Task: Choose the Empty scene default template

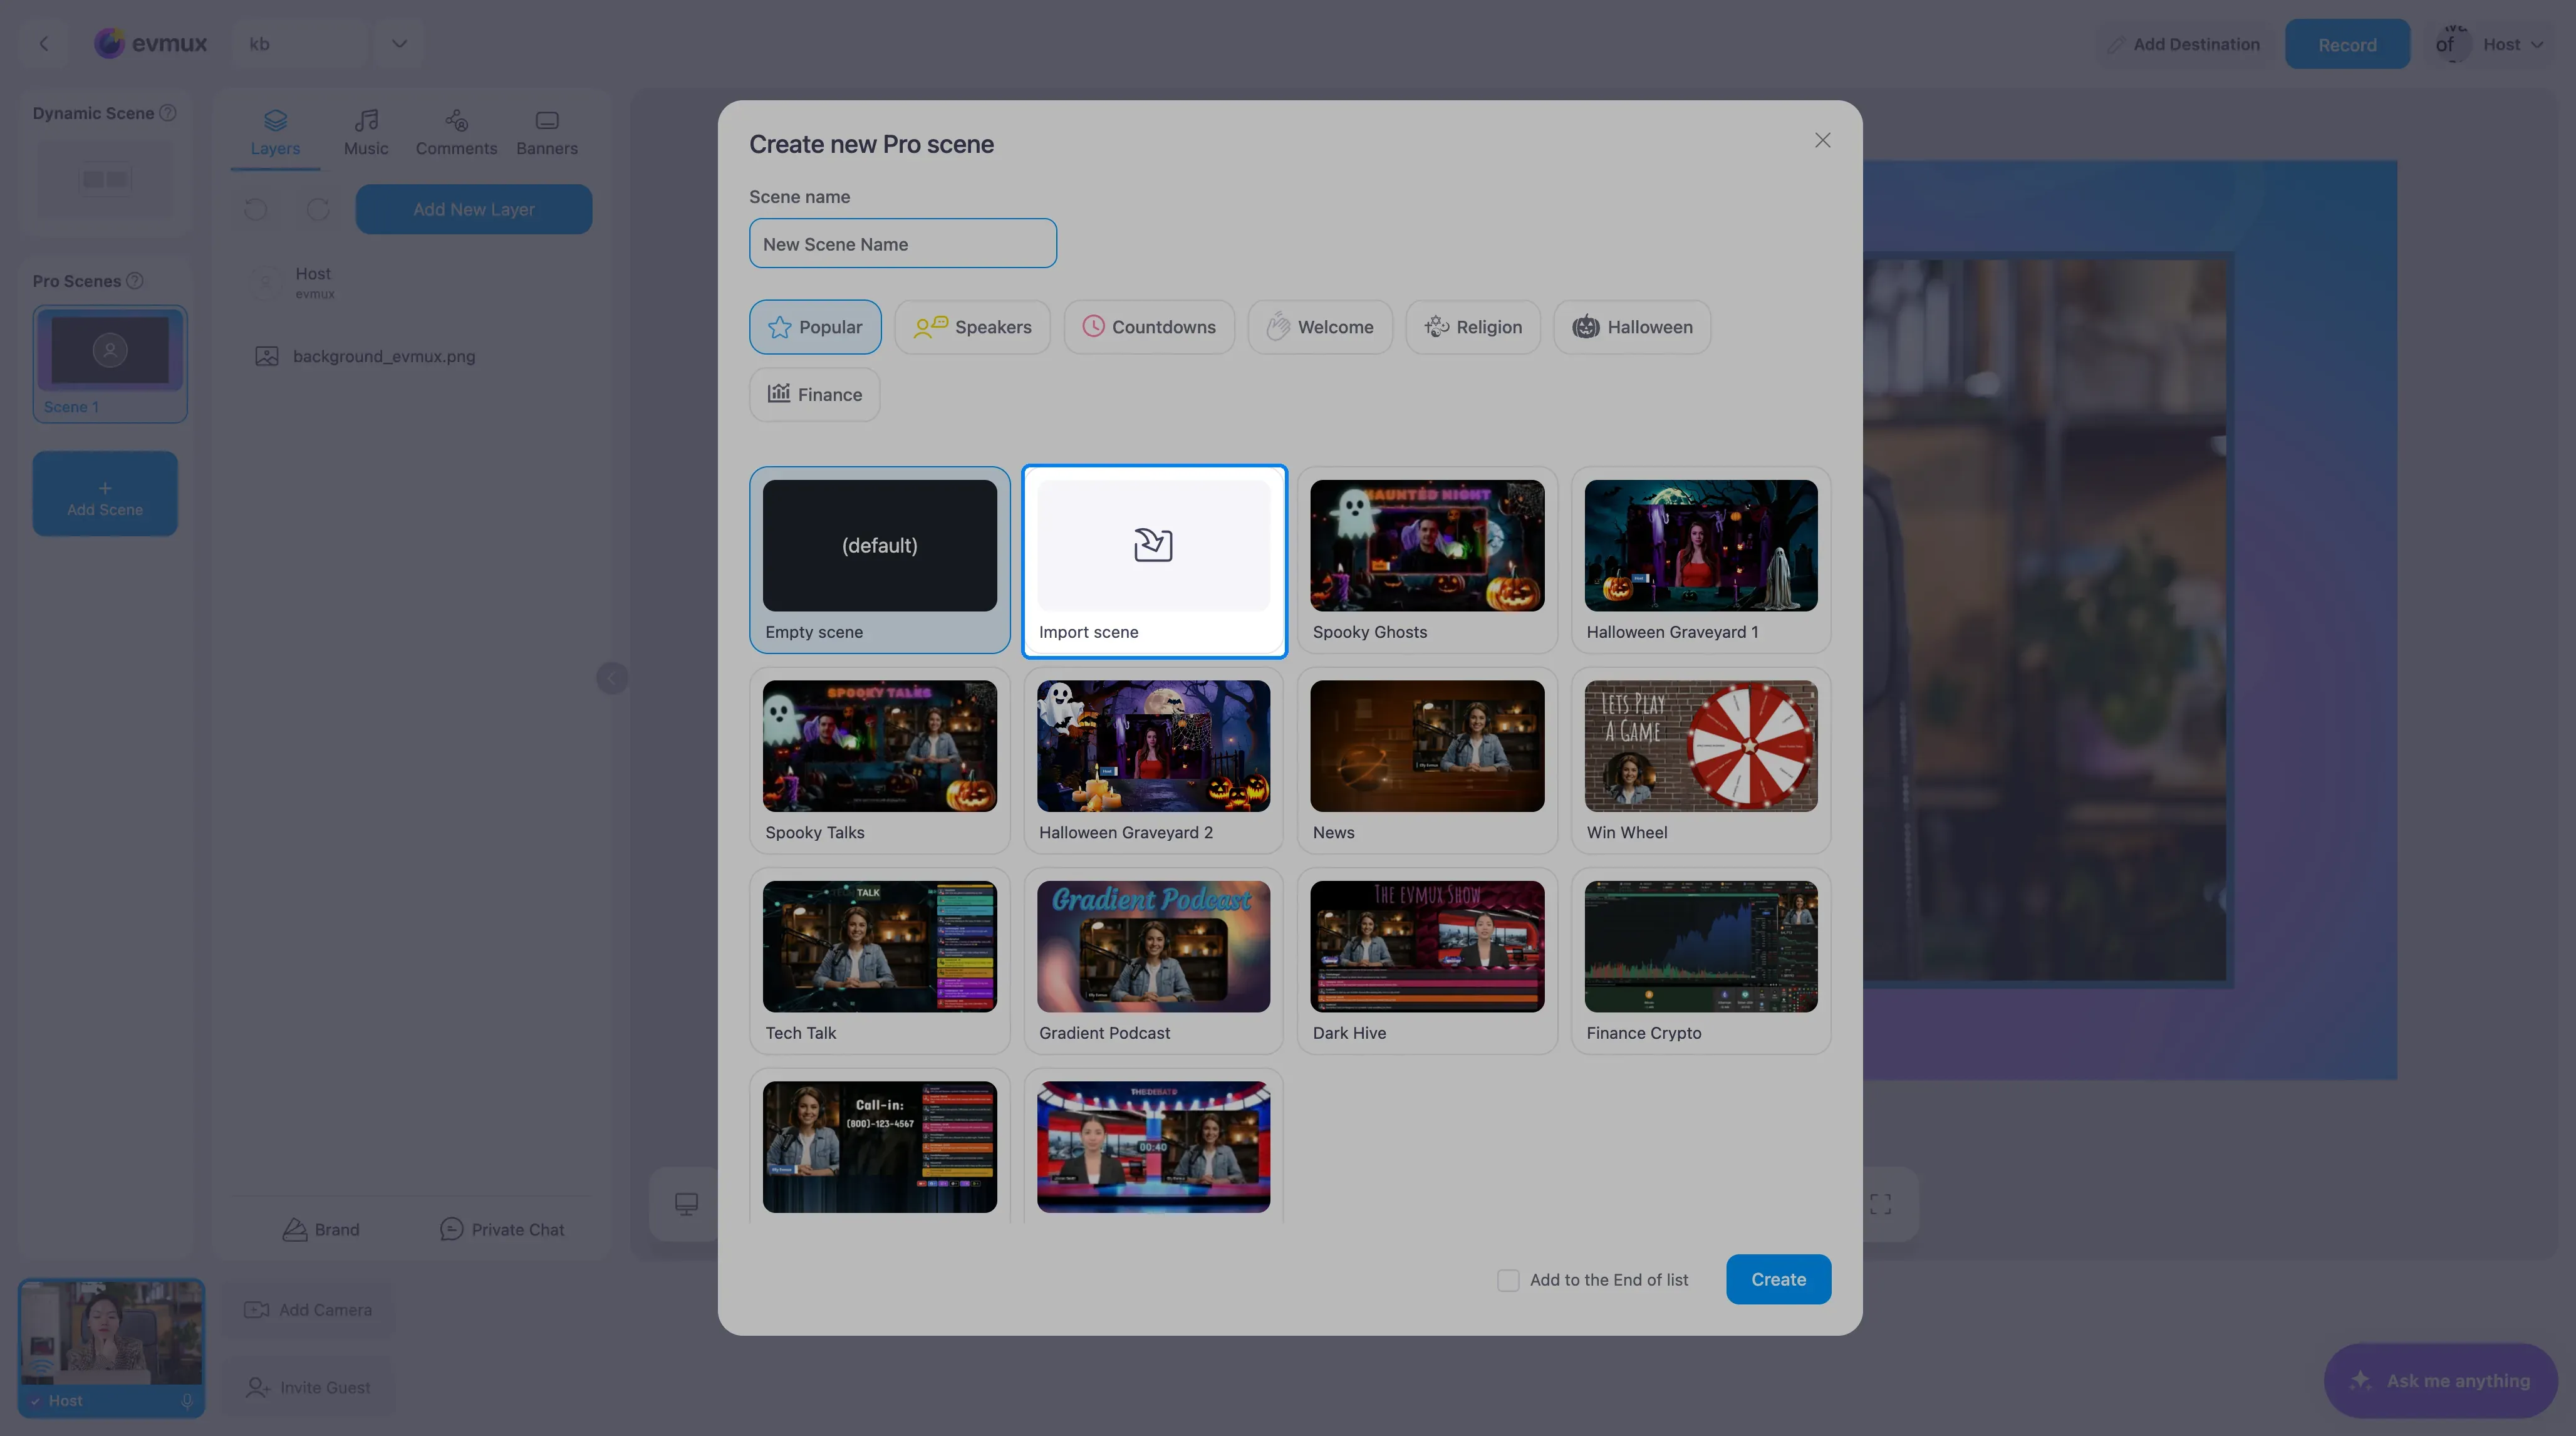Action: point(879,560)
